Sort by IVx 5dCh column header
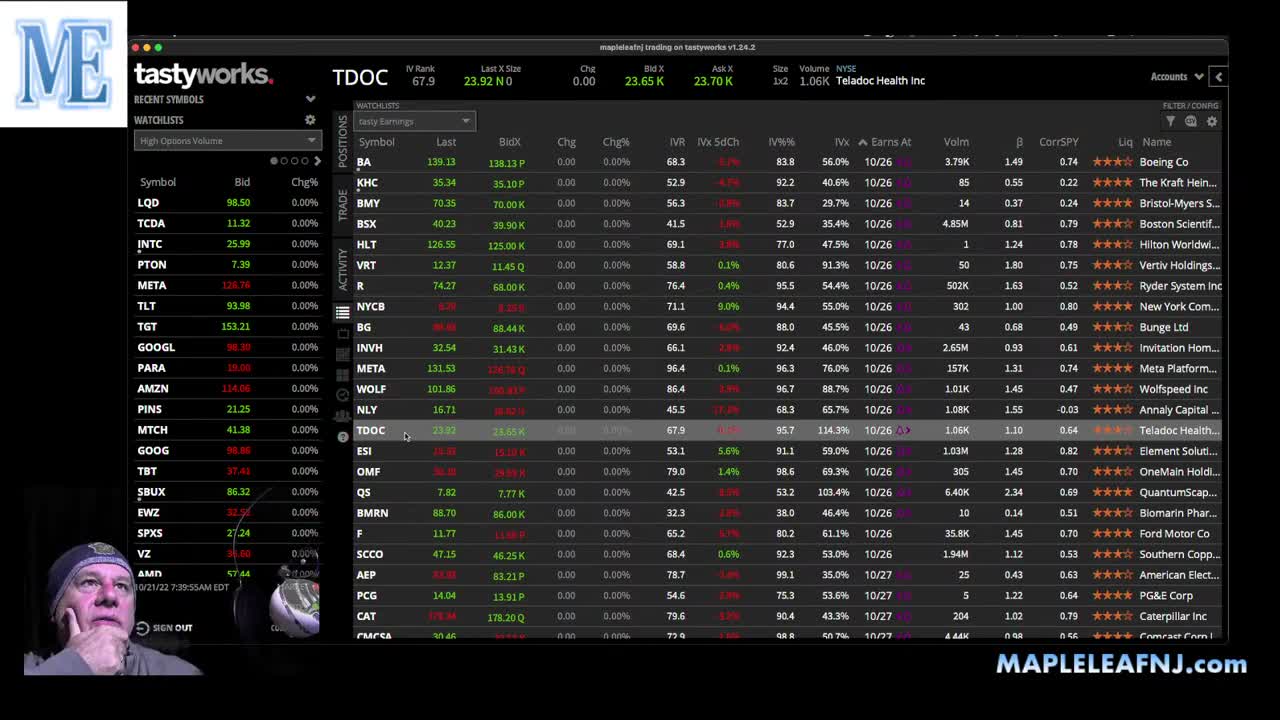Screen dimensions: 1280x720 click(x=717, y=142)
